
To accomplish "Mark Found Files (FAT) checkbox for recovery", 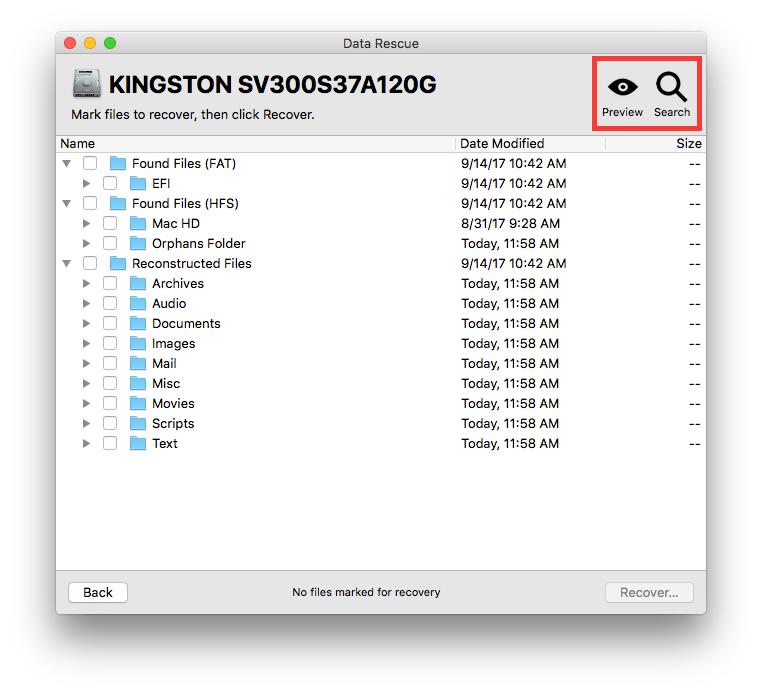I will point(90,163).
